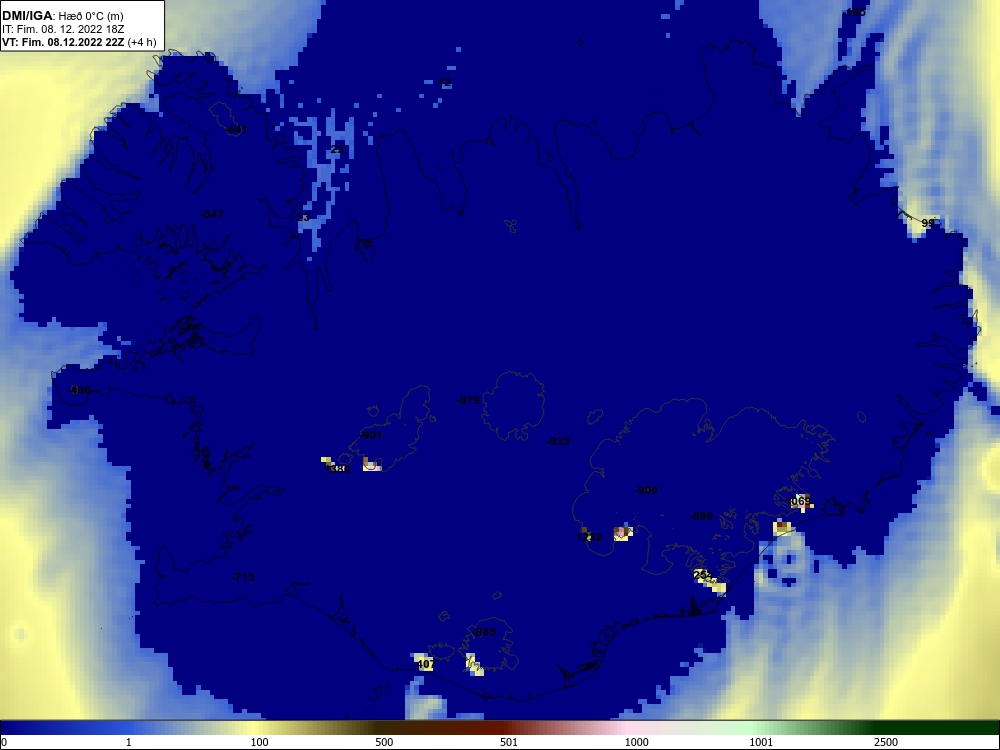This screenshot has height=750, width=1000.
Task: Click the map value 1212
Action: pyautogui.click(x=589, y=537)
